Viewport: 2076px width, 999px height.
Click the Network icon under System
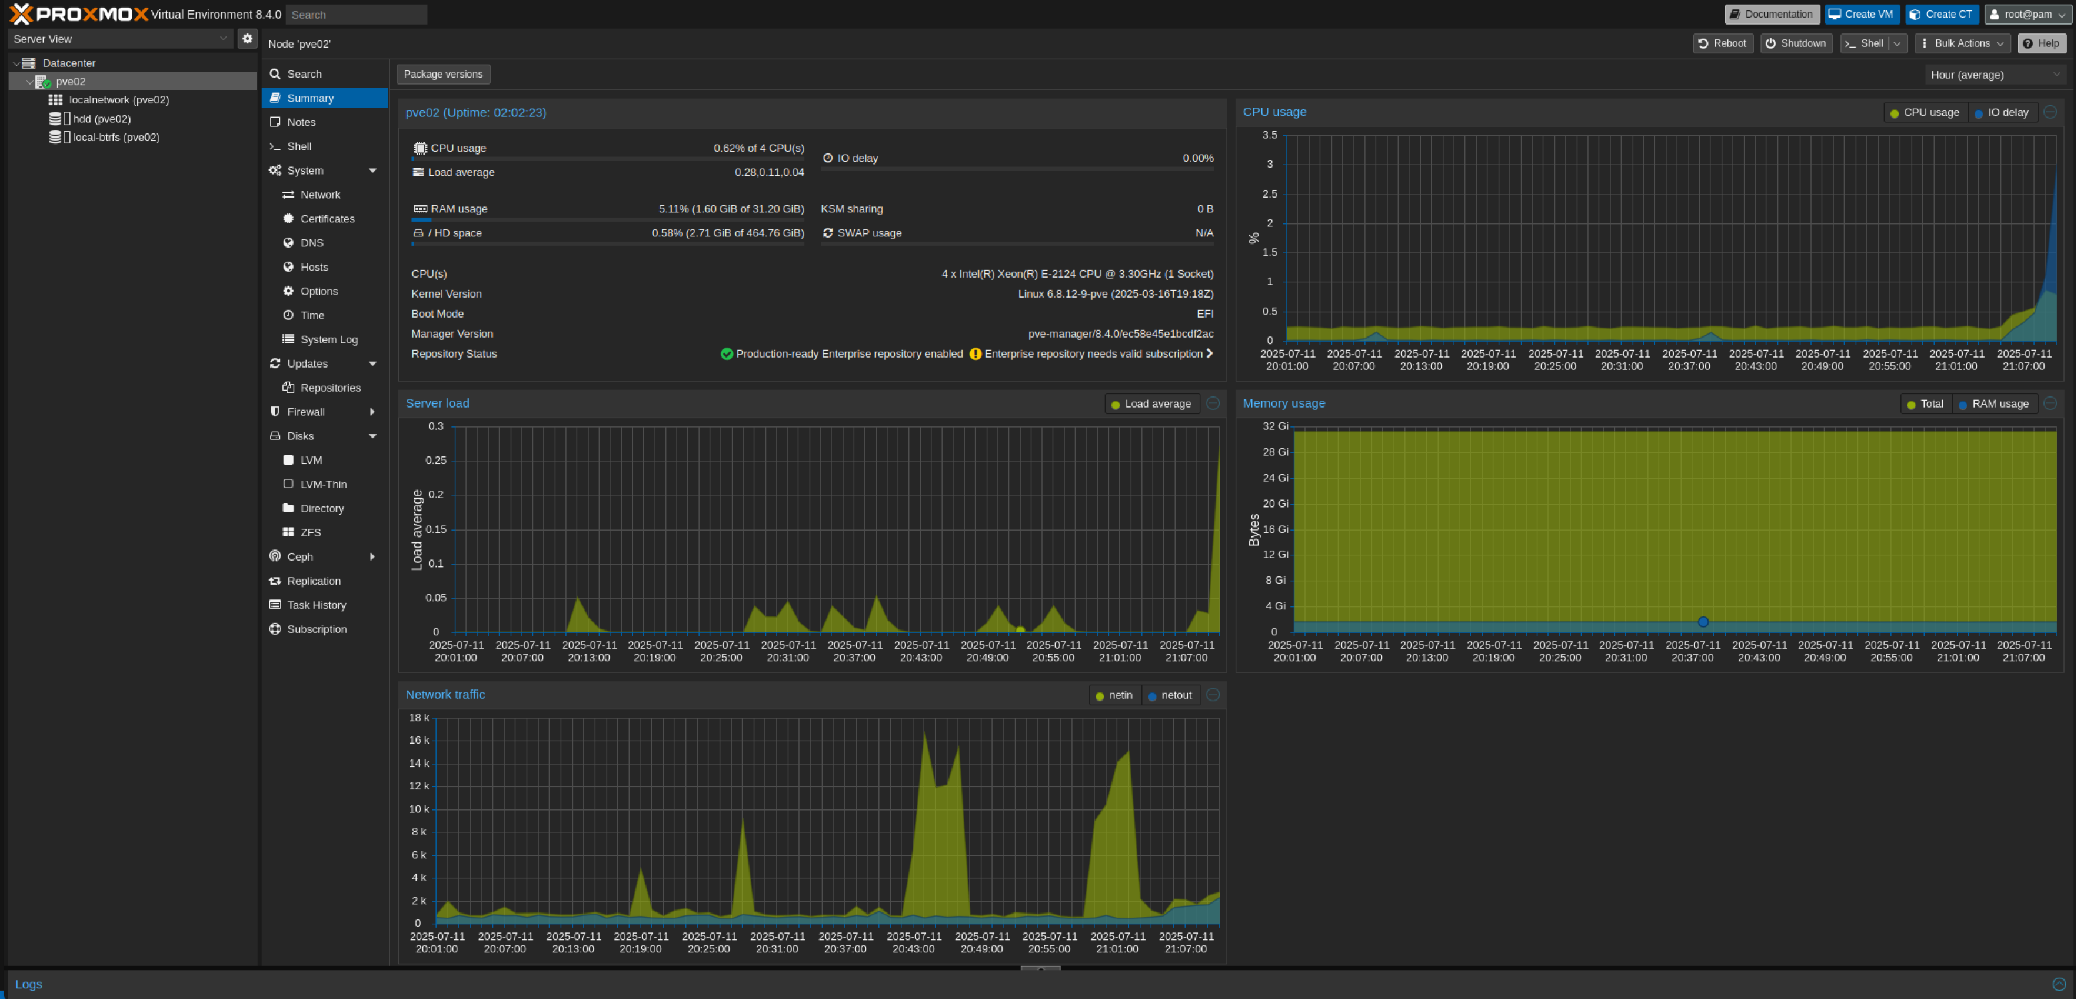[x=288, y=195]
